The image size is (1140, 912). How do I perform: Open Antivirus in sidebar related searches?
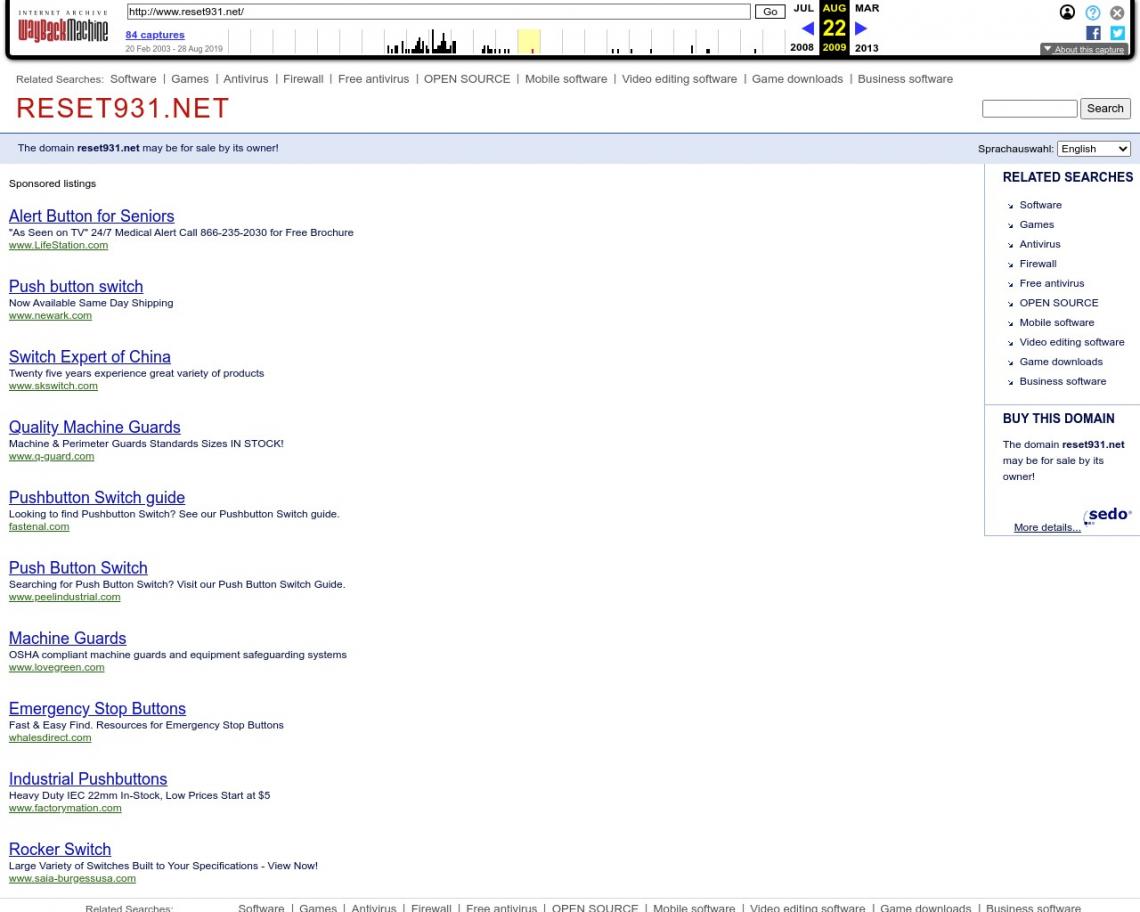point(1040,244)
